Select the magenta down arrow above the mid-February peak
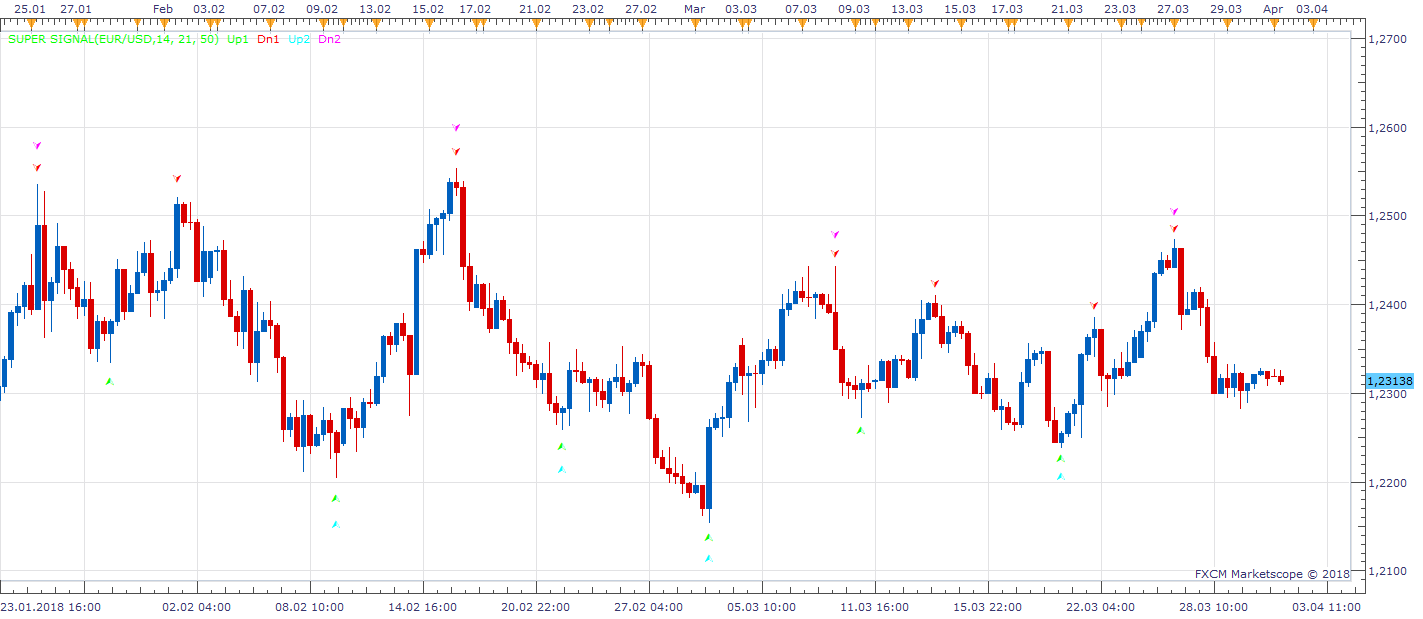This screenshot has width=1423, height=619. click(456, 128)
